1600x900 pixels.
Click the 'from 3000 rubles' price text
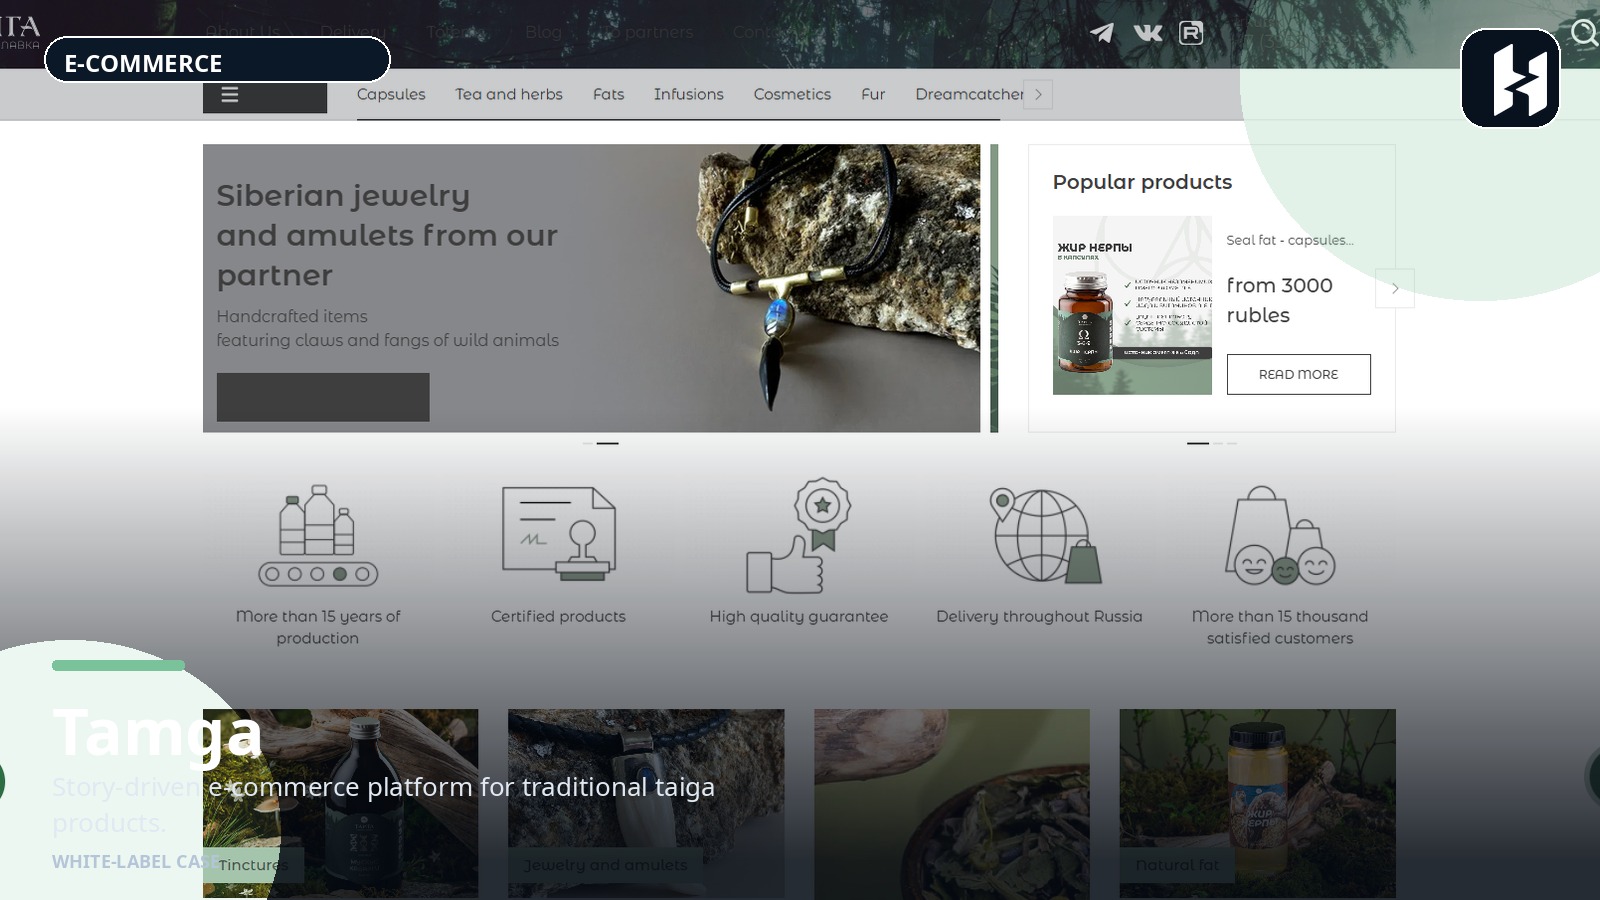click(1280, 300)
